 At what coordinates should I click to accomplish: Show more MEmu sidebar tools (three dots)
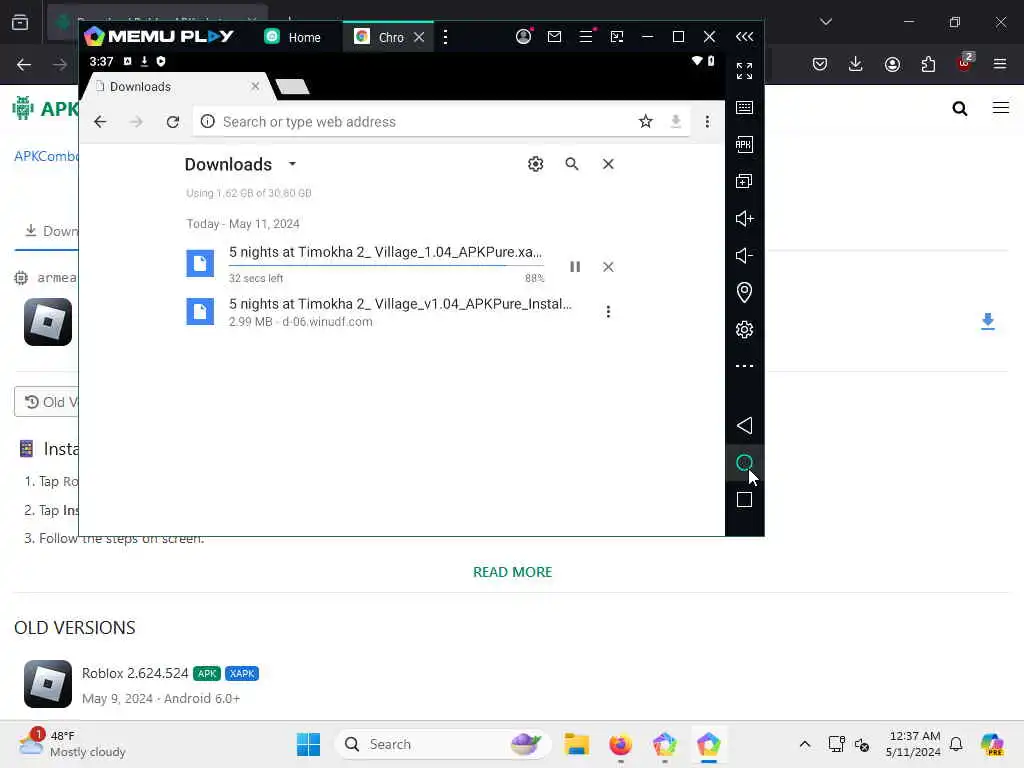[x=744, y=366]
